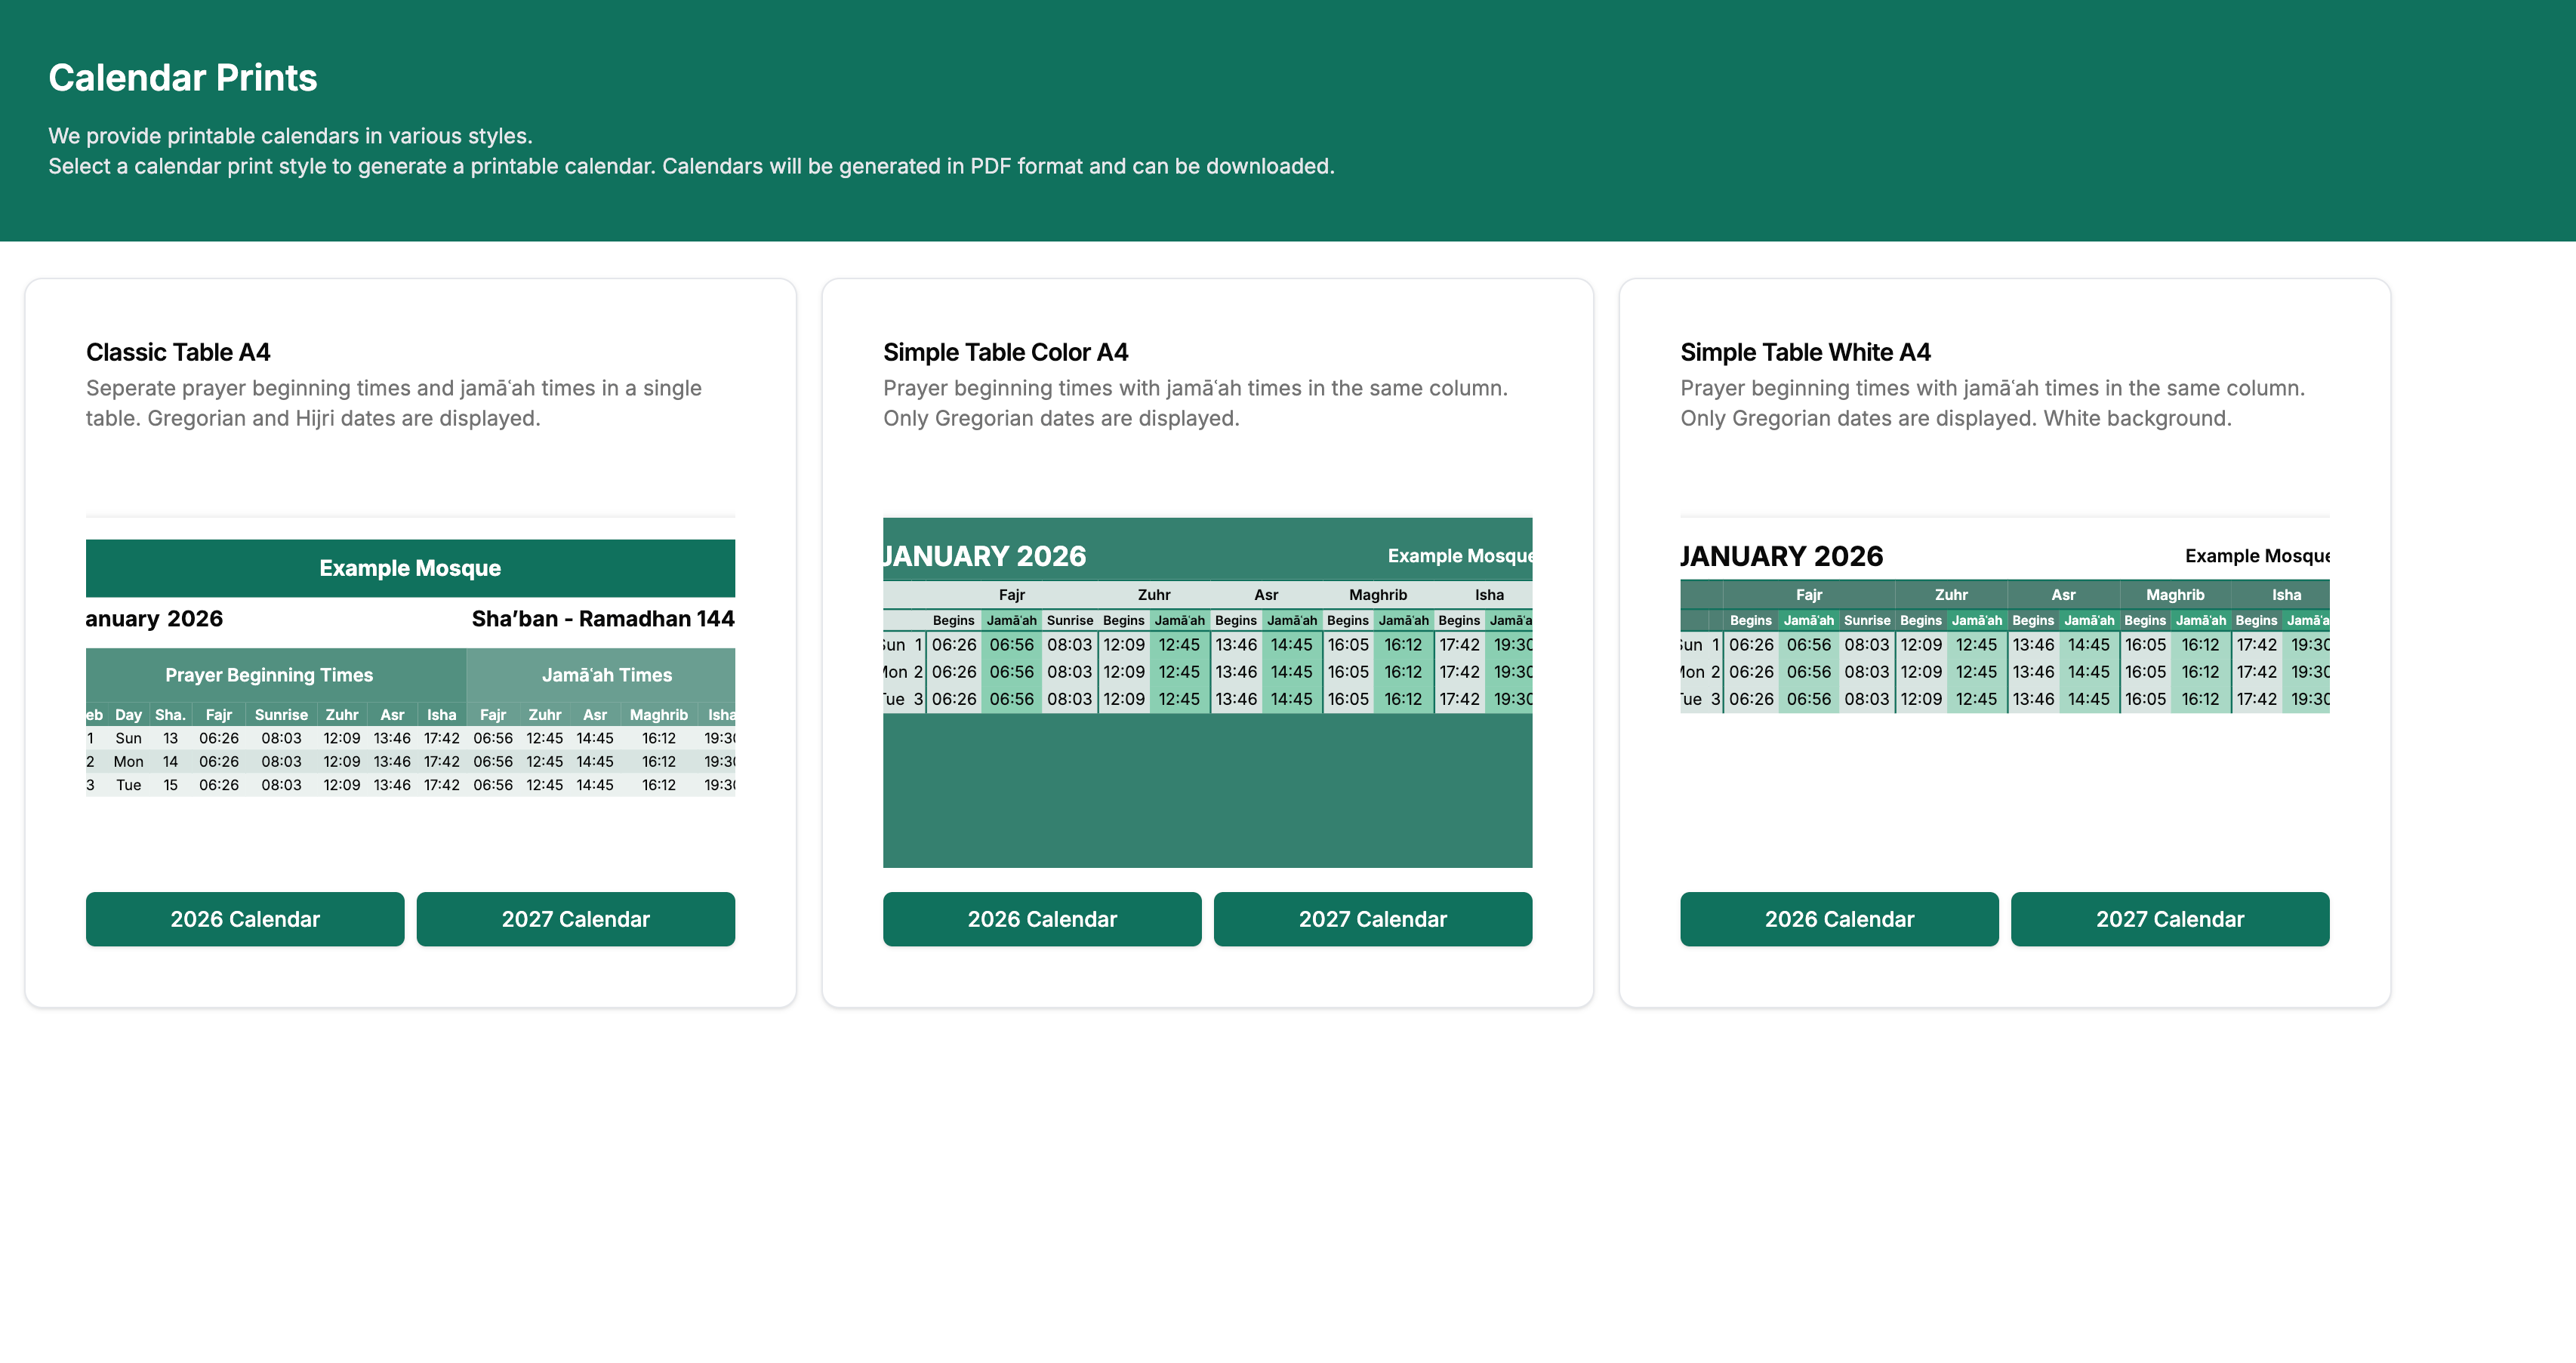Select the Simple Table White A4 title
The width and height of the screenshot is (2576, 1363).
coord(1805,352)
